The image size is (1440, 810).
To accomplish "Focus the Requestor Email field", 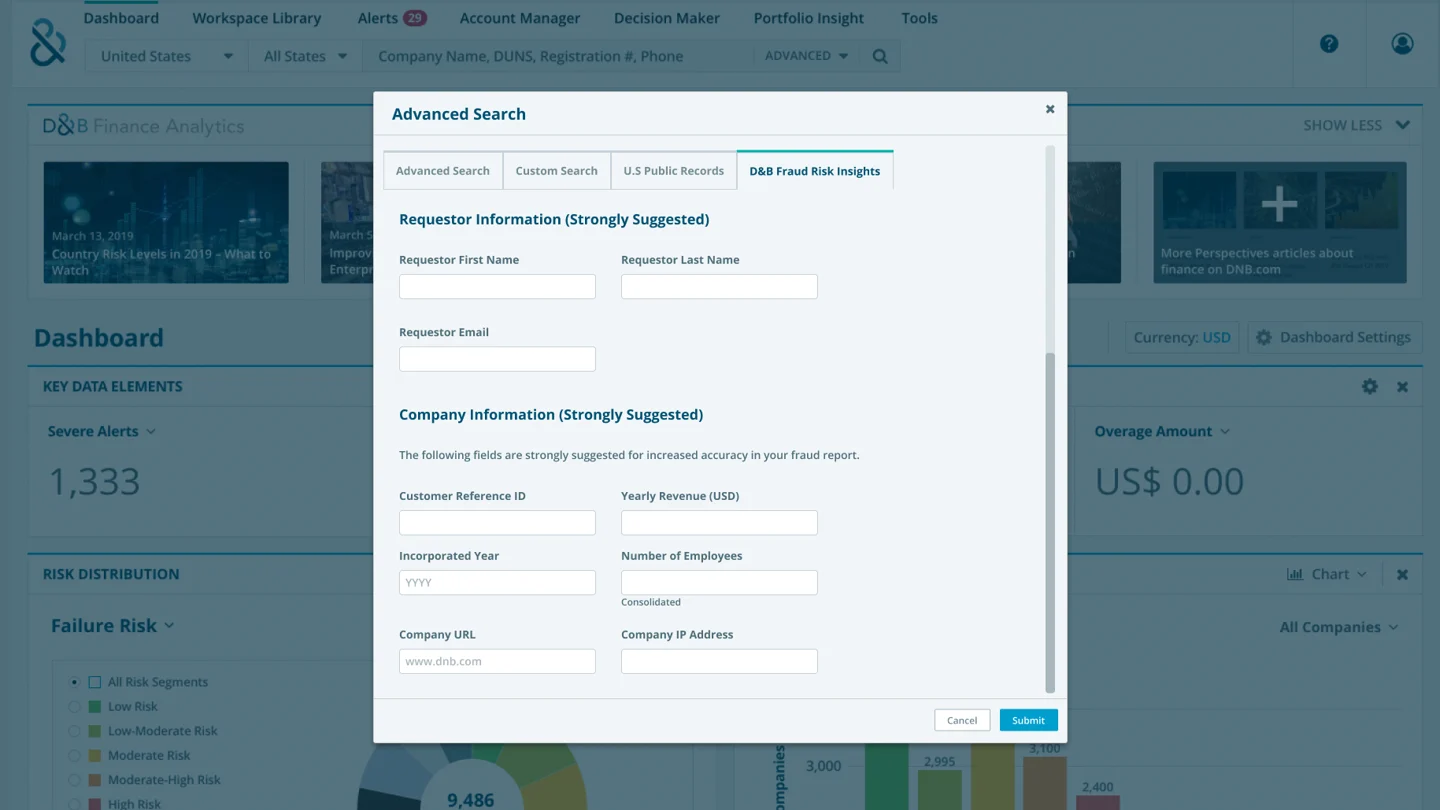I will click(497, 359).
